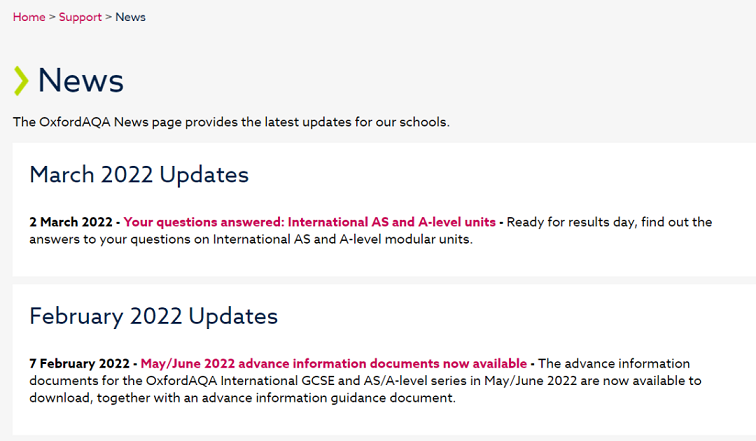Click the large News page heading

[x=81, y=80]
